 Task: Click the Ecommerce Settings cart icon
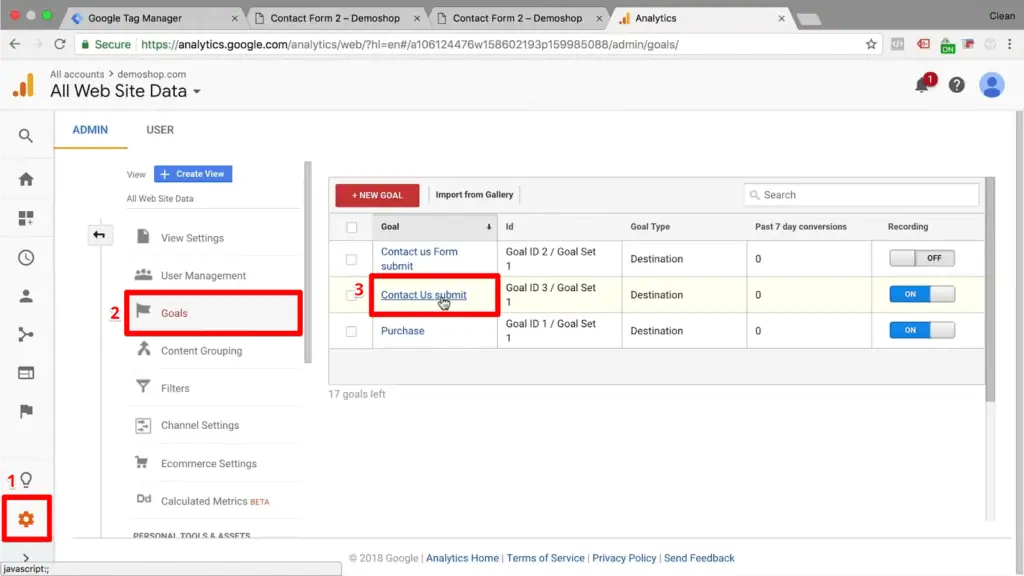(x=142, y=463)
